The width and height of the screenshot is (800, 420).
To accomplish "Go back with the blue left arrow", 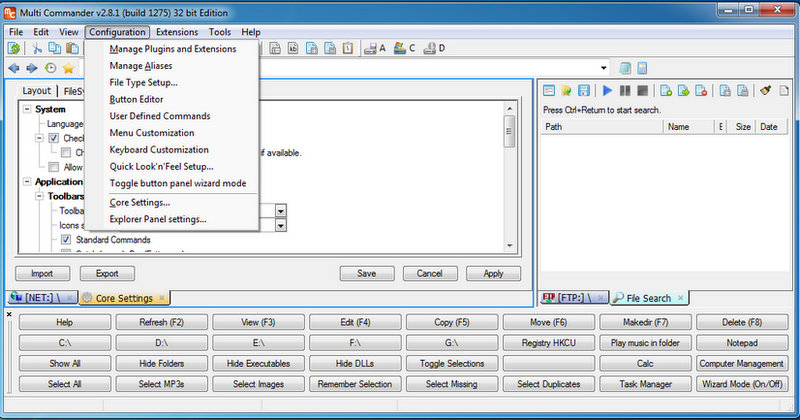I will coord(14,68).
